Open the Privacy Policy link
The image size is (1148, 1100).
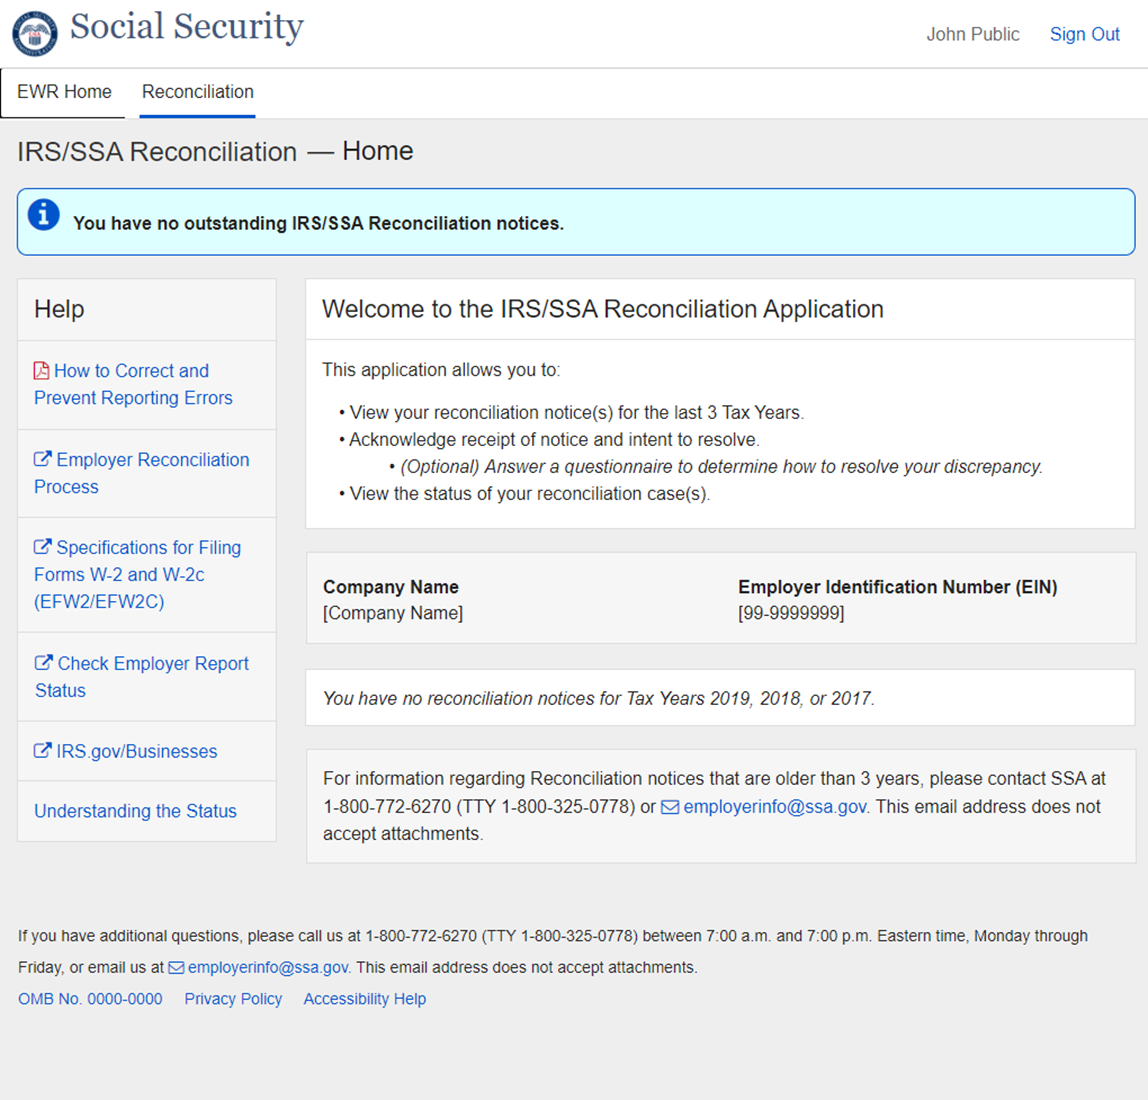(x=233, y=999)
